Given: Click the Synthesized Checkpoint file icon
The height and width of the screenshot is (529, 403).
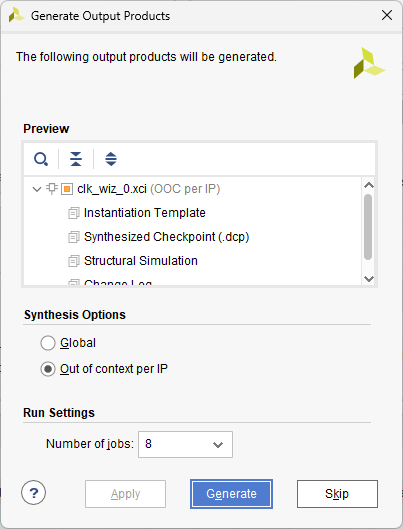Looking at the screenshot, I should (x=74, y=237).
